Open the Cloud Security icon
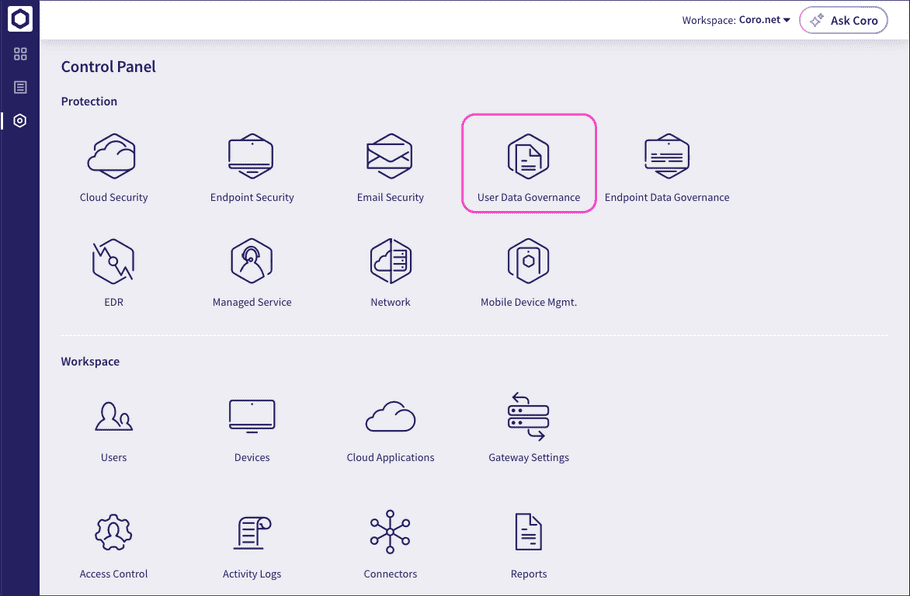 point(111,156)
